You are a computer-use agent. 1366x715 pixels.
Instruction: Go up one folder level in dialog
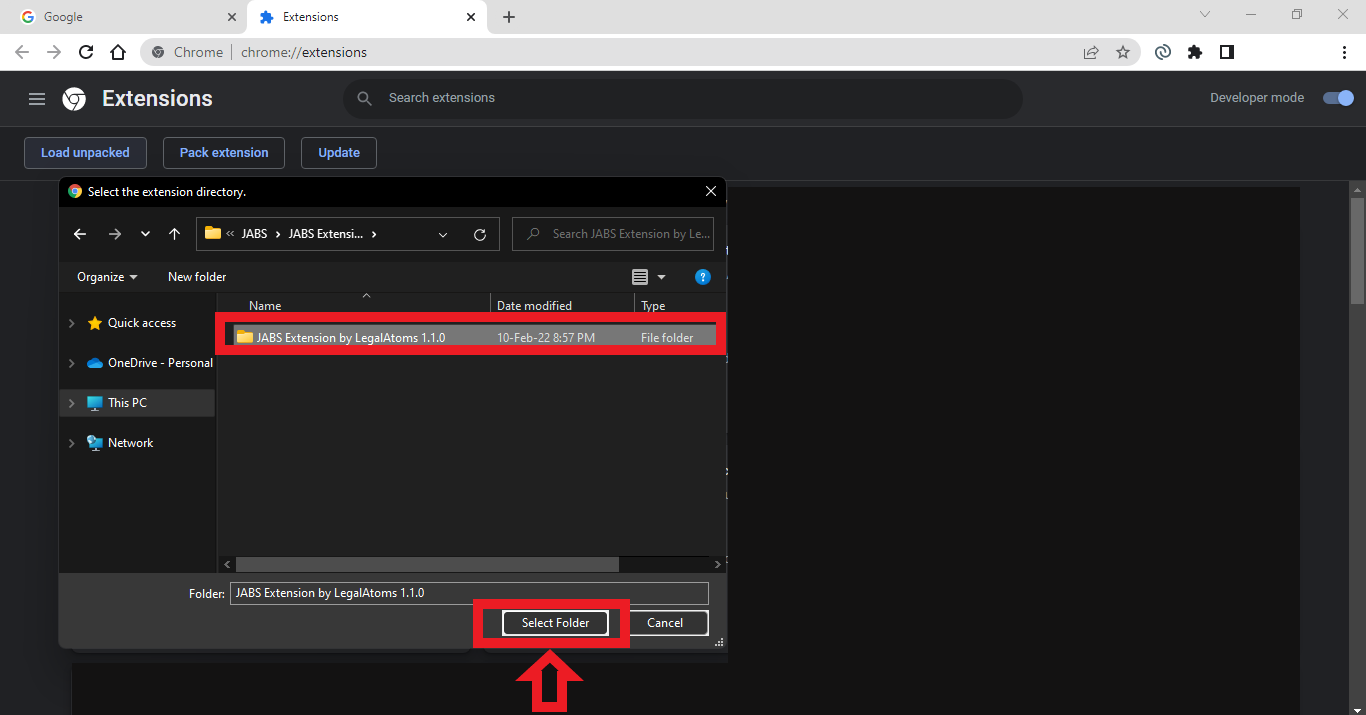pyautogui.click(x=174, y=233)
